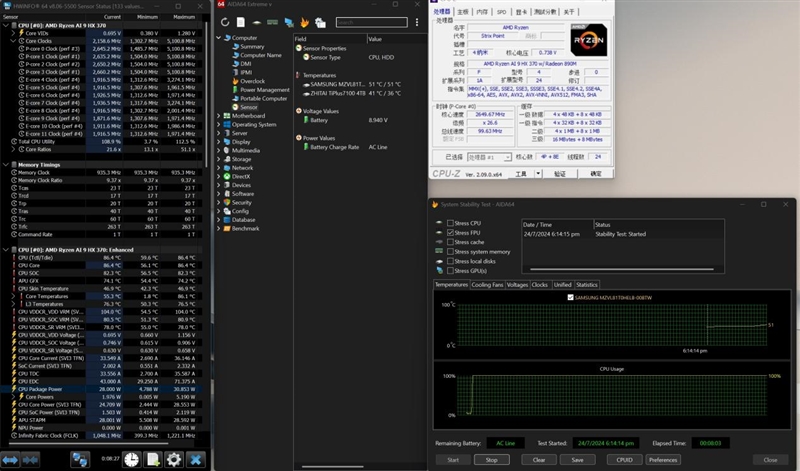Click the AIDA64 toolbar icon left of search
The width and height of the screenshot is (800, 471).
(x=320, y=22)
